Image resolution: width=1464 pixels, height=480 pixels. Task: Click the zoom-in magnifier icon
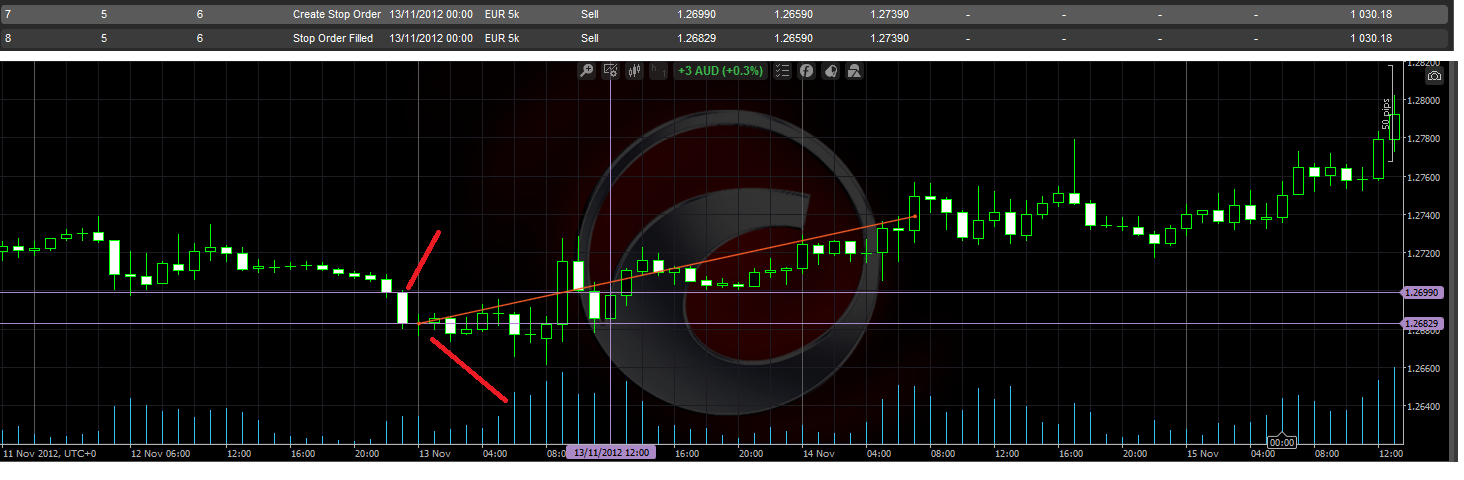pyautogui.click(x=586, y=71)
